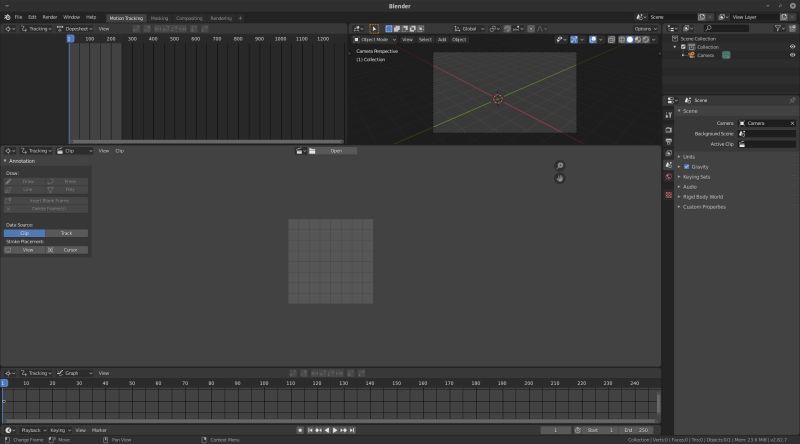The width and height of the screenshot is (800, 444).
Task: Open the viewport Object menu
Action: pyautogui.click(x=459, y=39)
